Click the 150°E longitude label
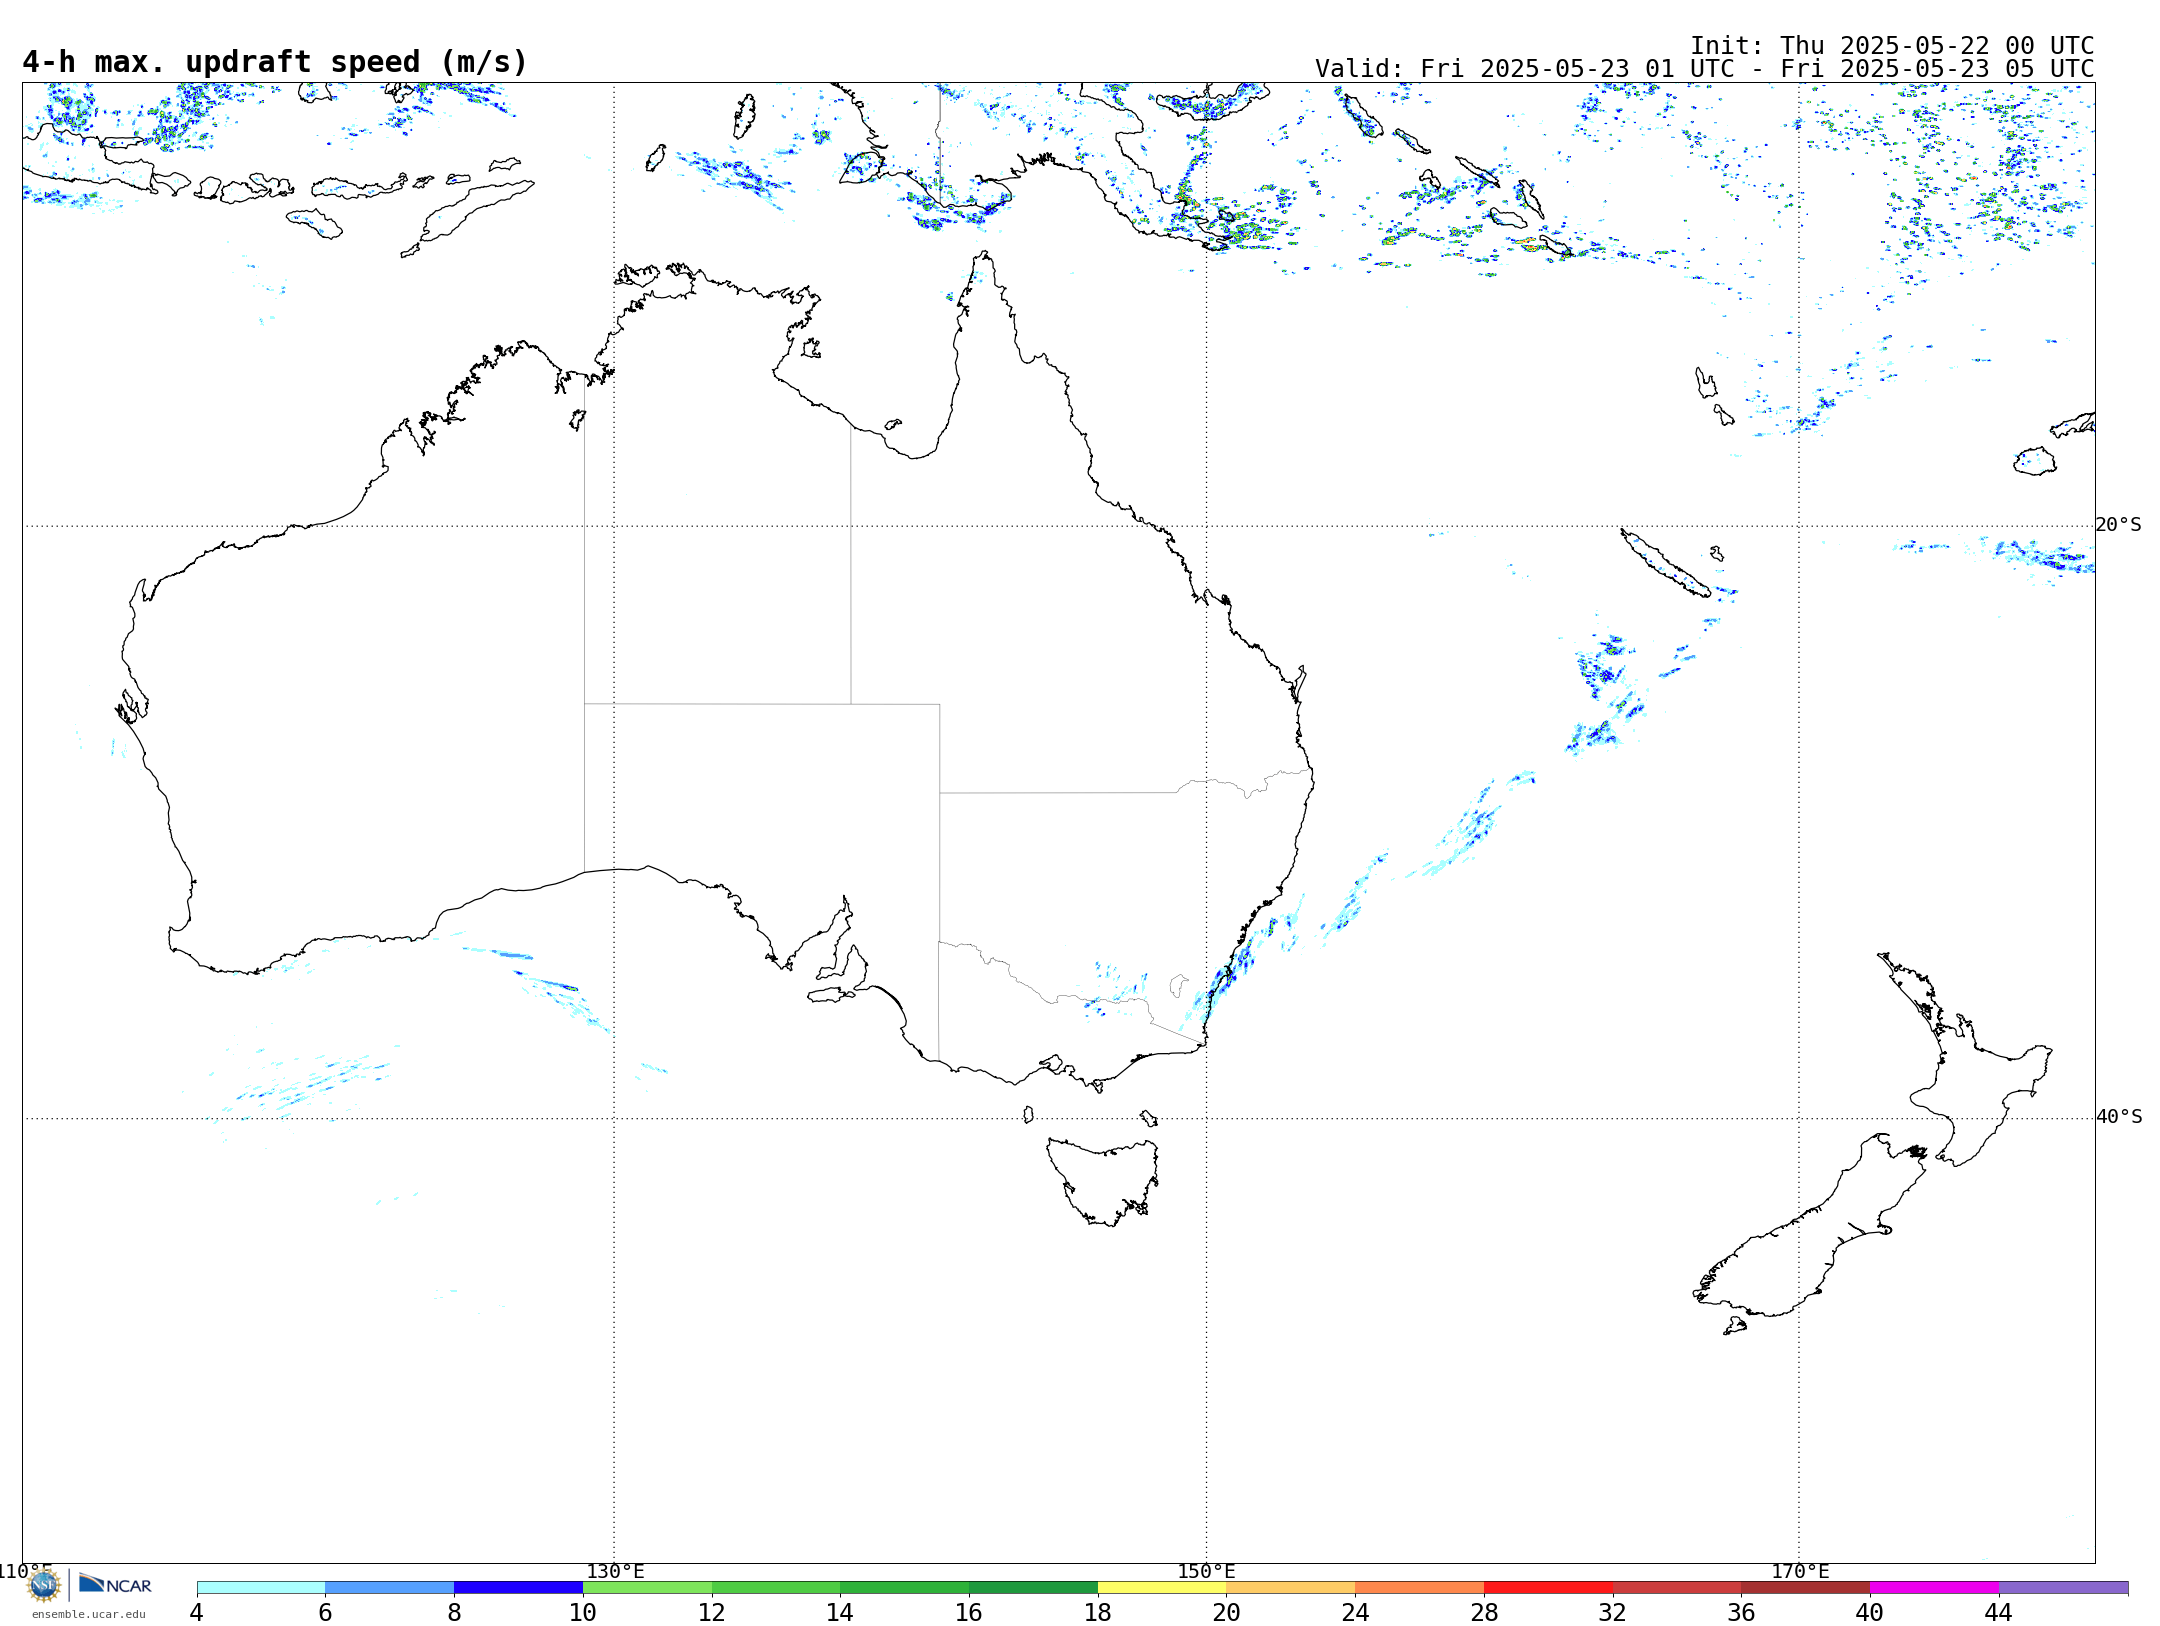Image resolution: width=2160 pixels, height=1626 pixels. click(1206, 1572)
